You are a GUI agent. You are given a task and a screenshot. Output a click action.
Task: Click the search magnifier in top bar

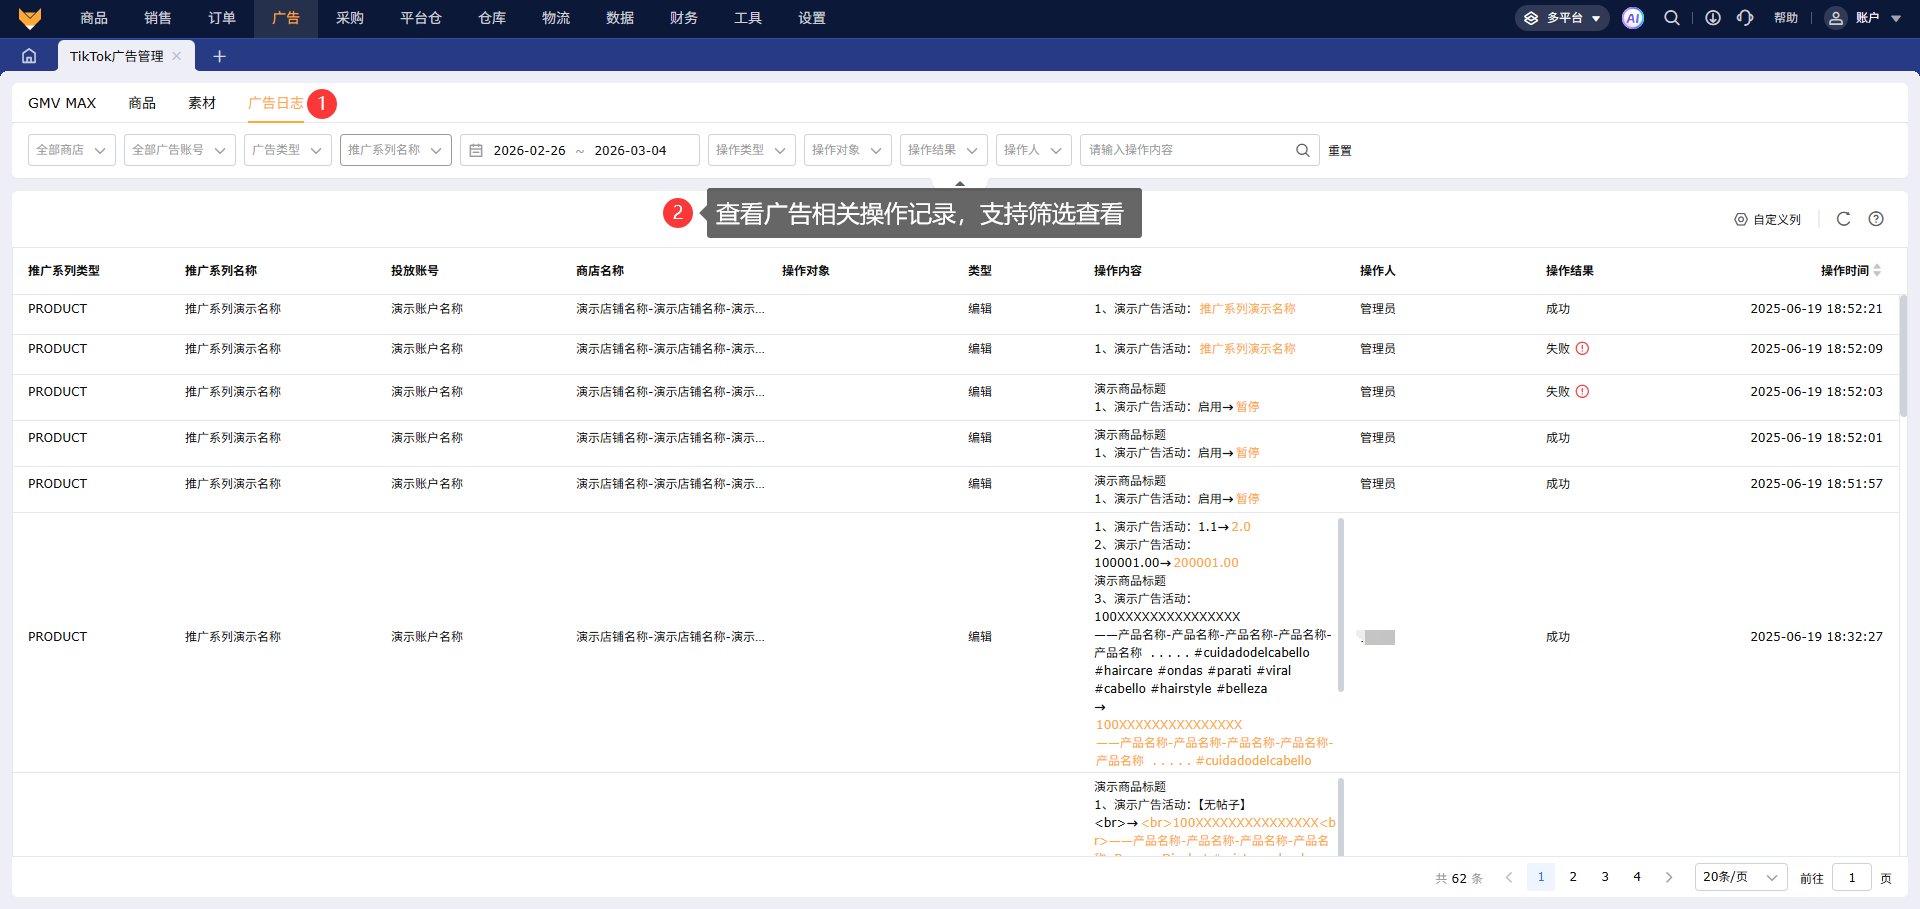click(1671, 18)
